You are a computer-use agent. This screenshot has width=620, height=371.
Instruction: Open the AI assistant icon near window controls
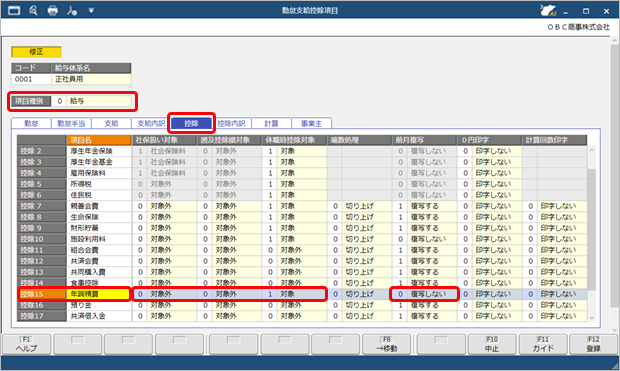click(x=548, y=10)
